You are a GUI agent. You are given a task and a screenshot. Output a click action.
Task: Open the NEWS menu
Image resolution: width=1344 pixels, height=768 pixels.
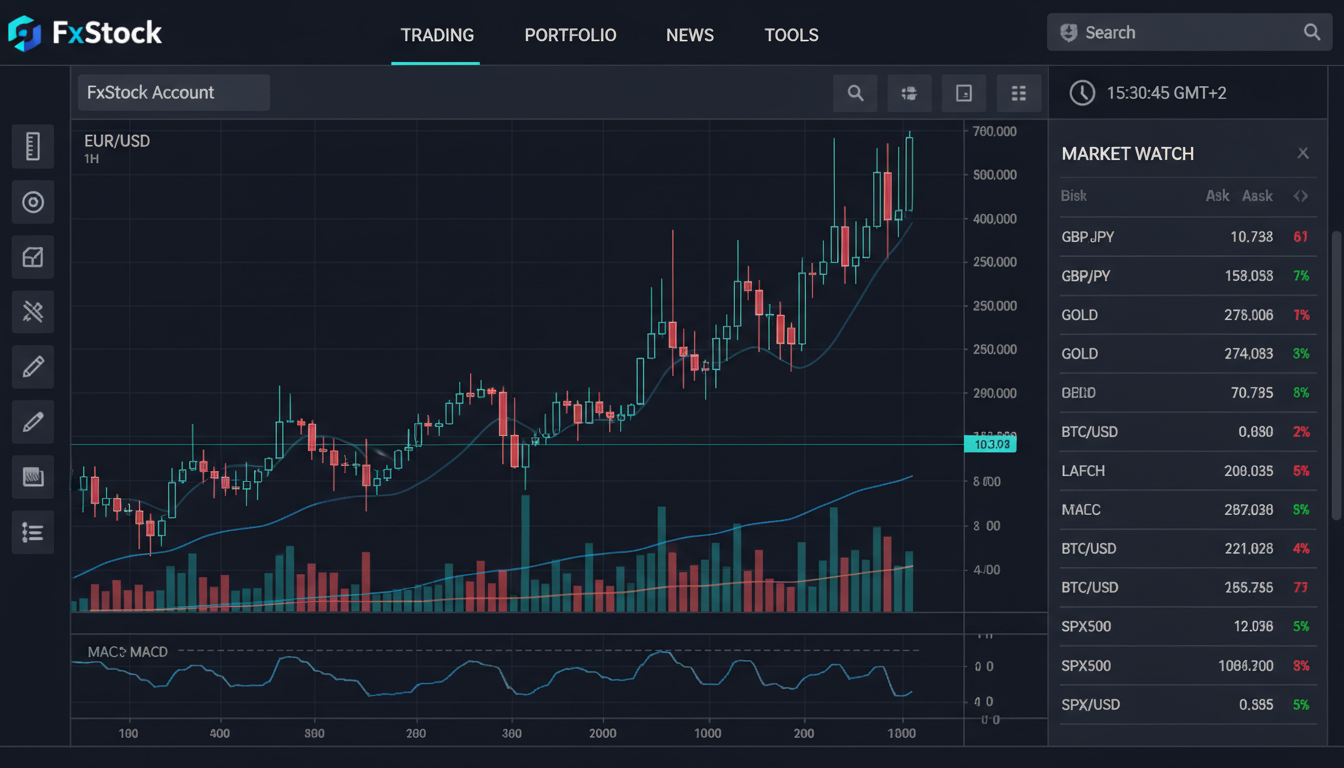[689, 35]
